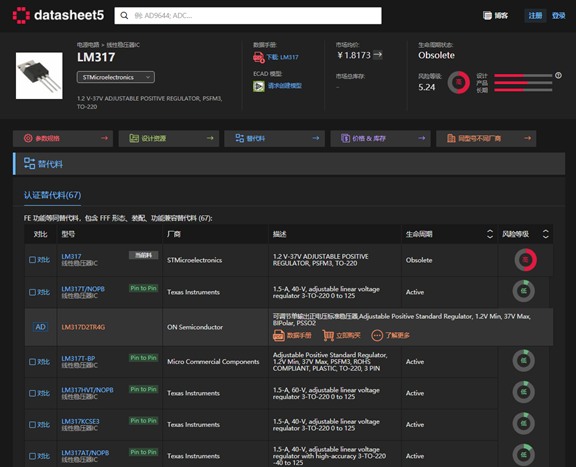576x467 pixels.
Task: Click the power circuits breadcrumb link
Action: click(x=88, y=45)
